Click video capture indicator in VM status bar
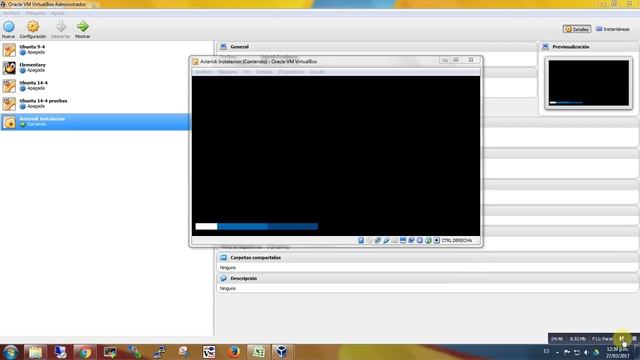640x360 pixels. tap(411, 240)
